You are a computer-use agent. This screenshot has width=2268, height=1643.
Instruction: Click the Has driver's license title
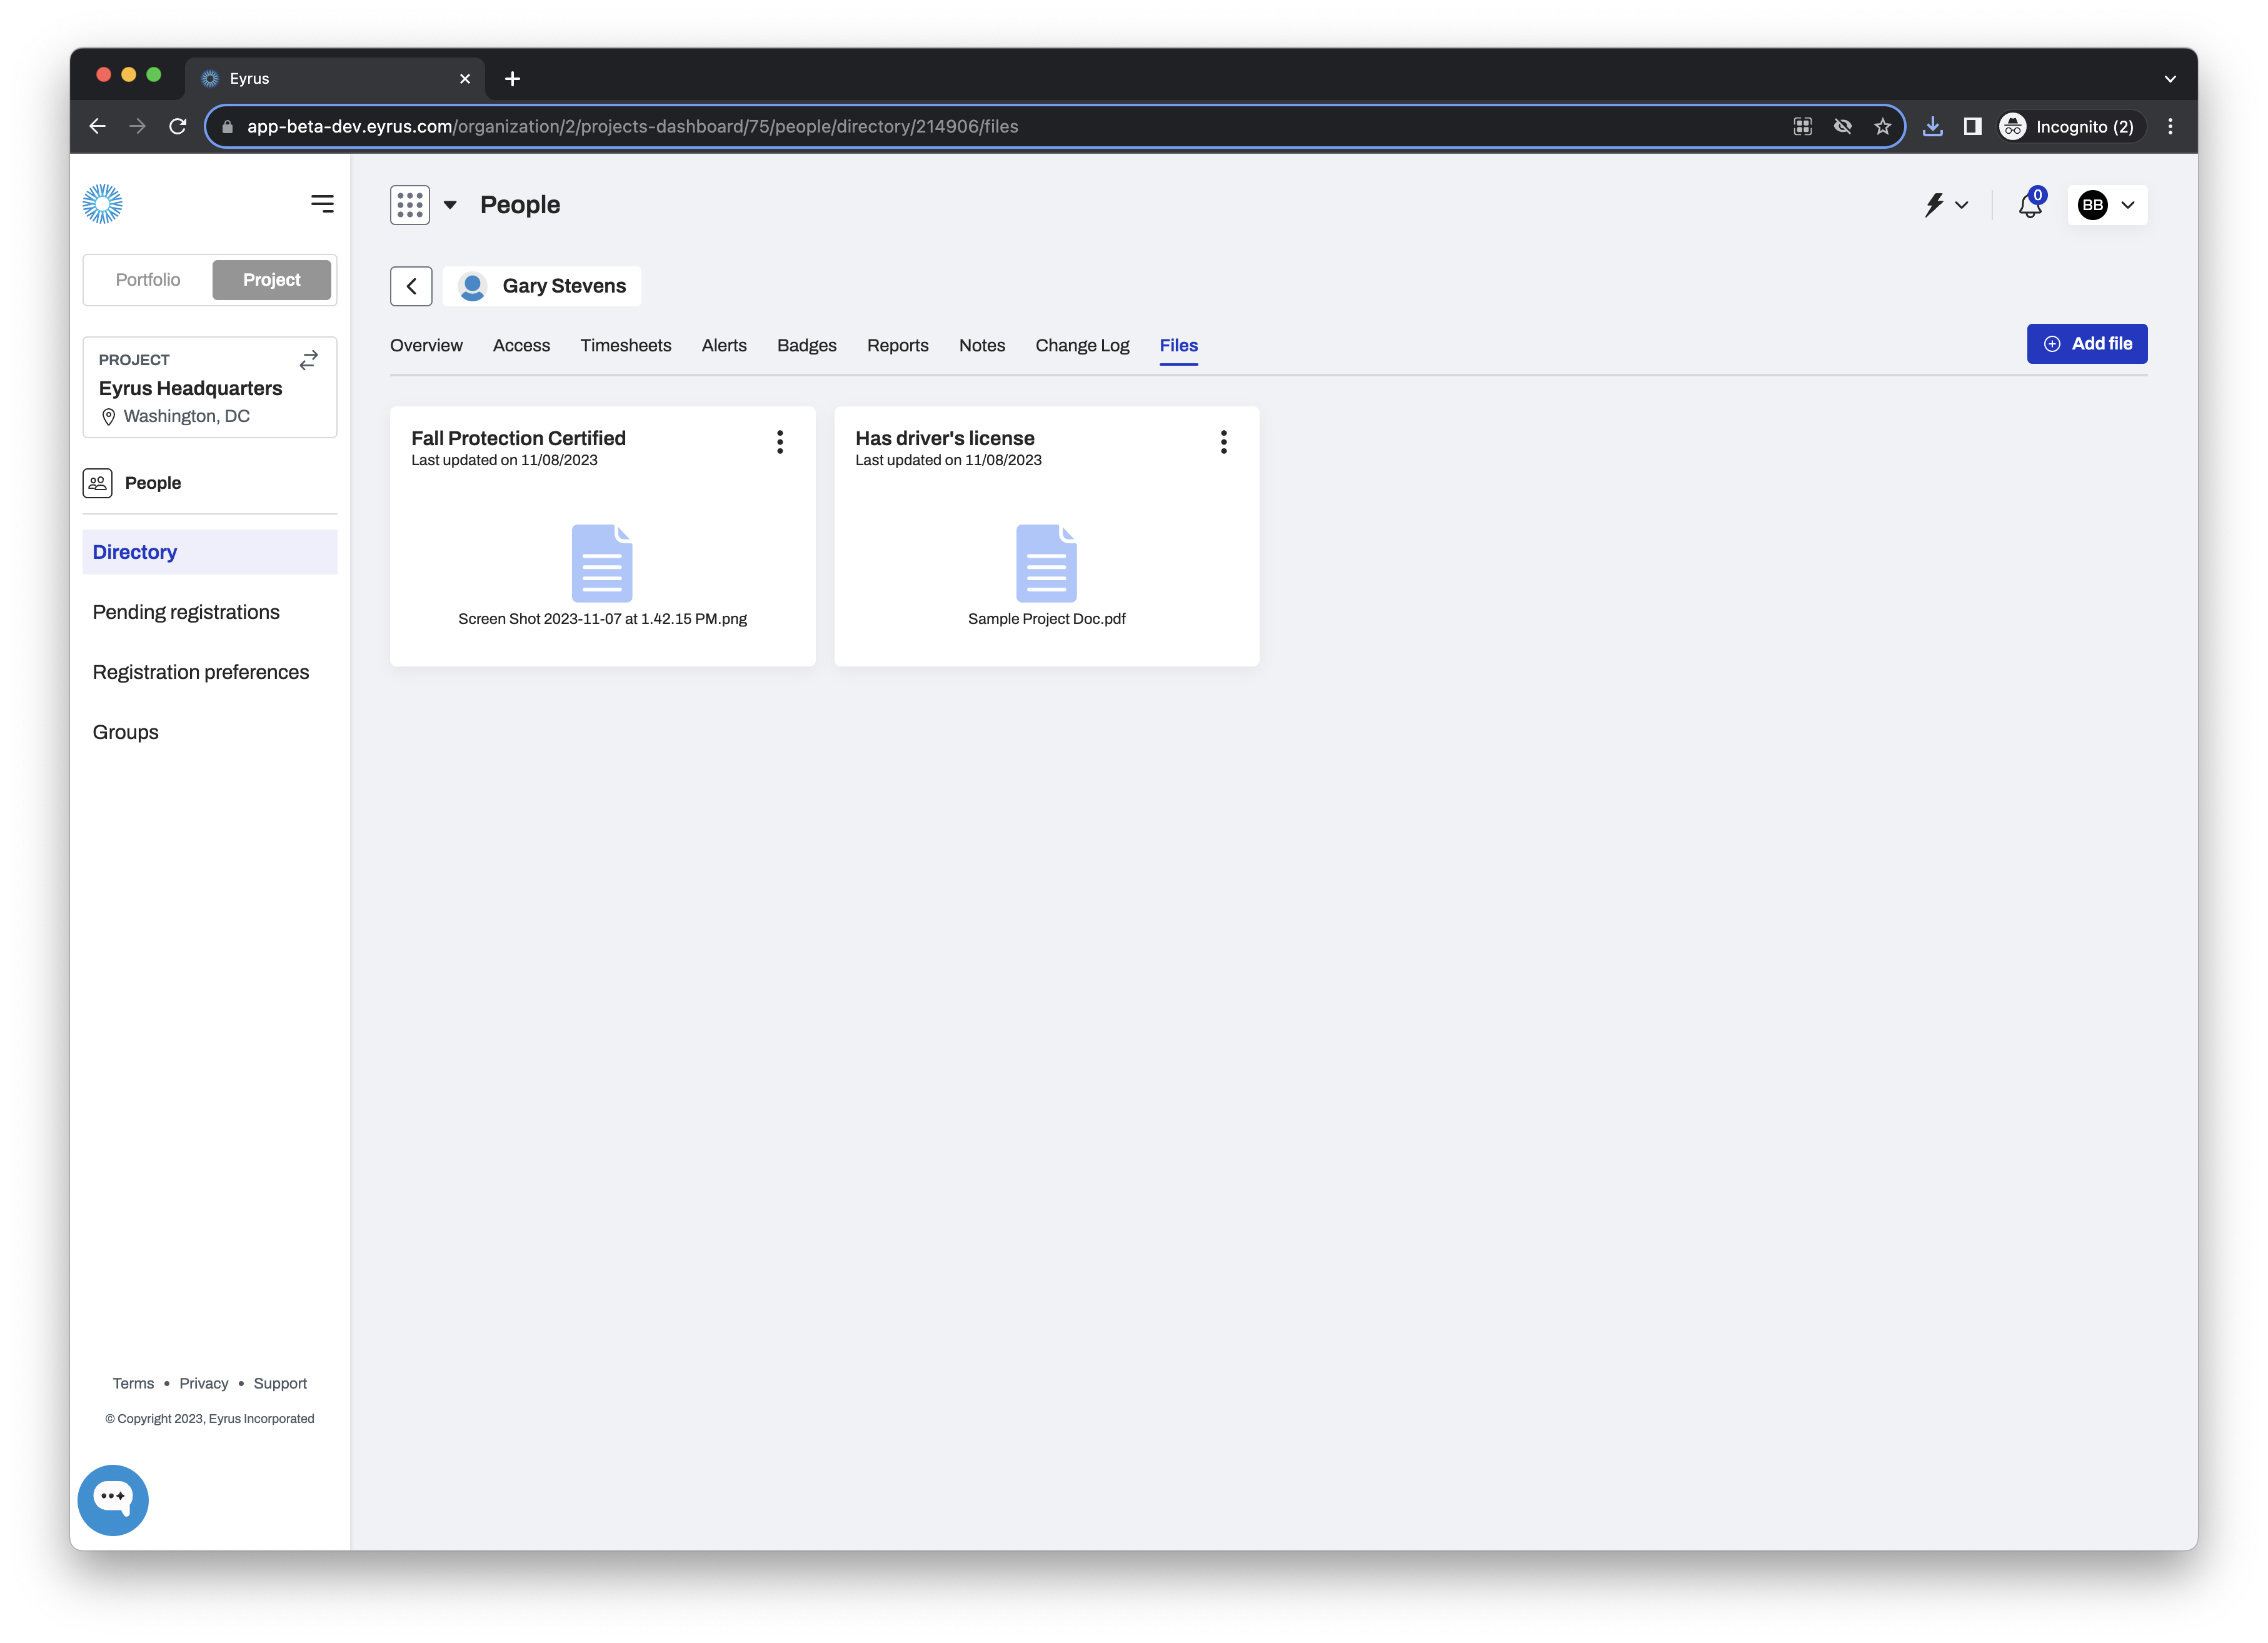pyautogui.click(x=945, y=438)
